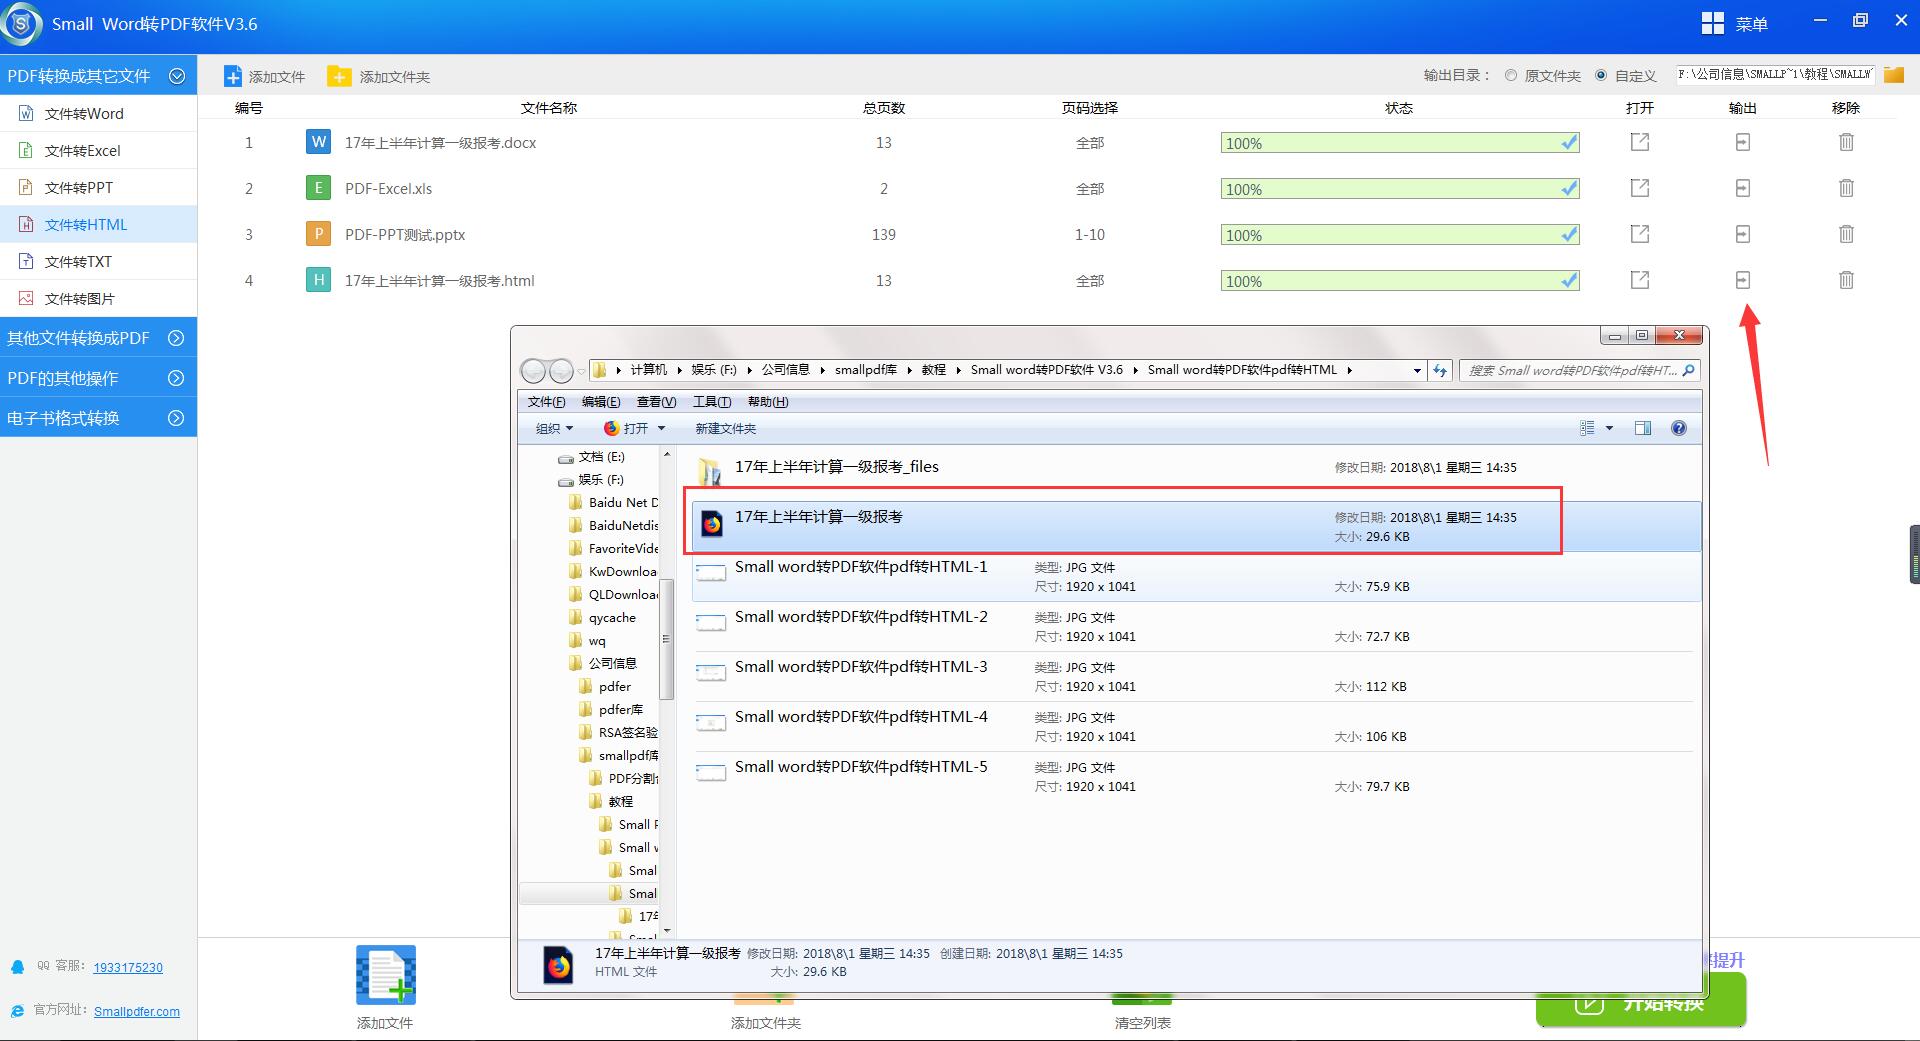Choose 文件转Excel in sidebar
This screenshot has height=1041, width=1920.
[x=98, y=150]
